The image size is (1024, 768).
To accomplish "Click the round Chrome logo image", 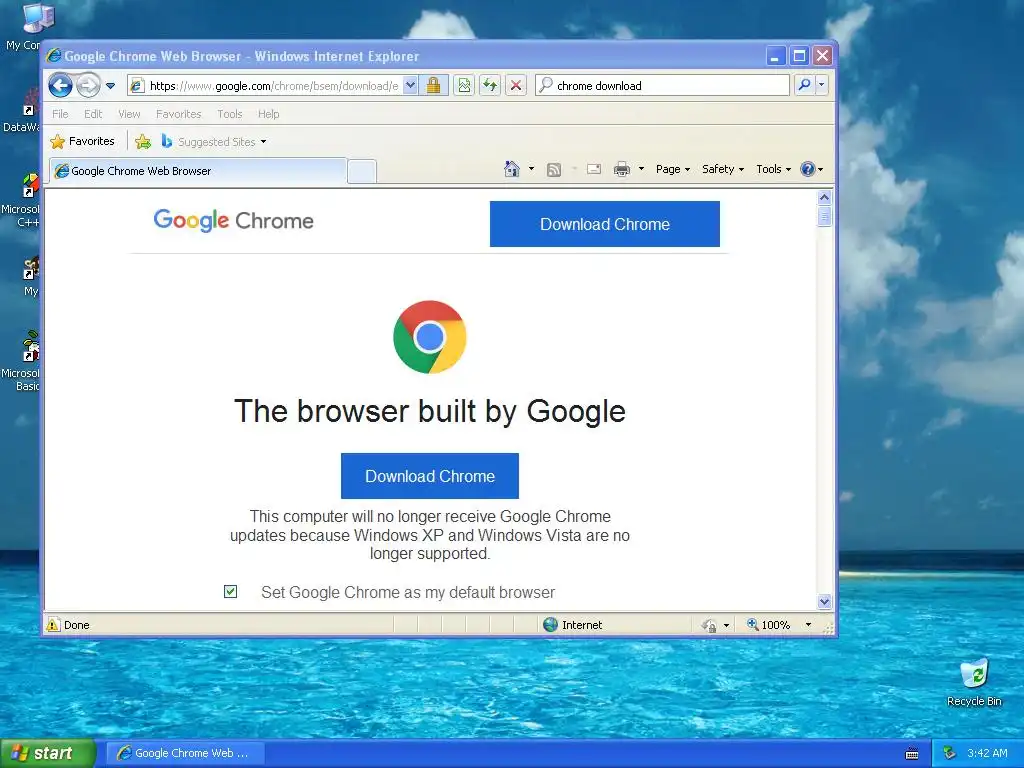I will 430,337.
